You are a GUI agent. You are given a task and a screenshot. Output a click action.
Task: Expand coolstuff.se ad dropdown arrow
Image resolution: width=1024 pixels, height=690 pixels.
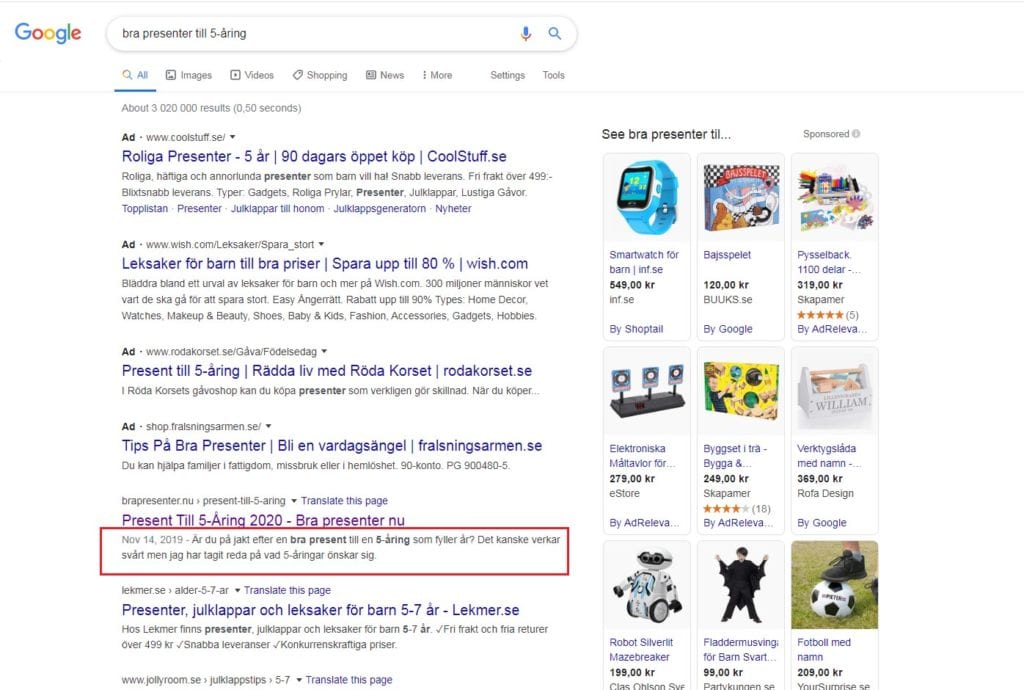(x=232, y=137)
